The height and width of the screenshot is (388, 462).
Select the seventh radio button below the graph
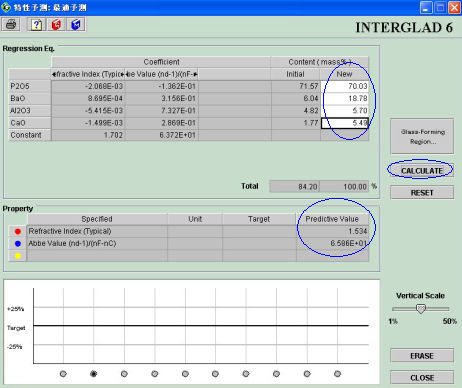[x=246, y=374]
